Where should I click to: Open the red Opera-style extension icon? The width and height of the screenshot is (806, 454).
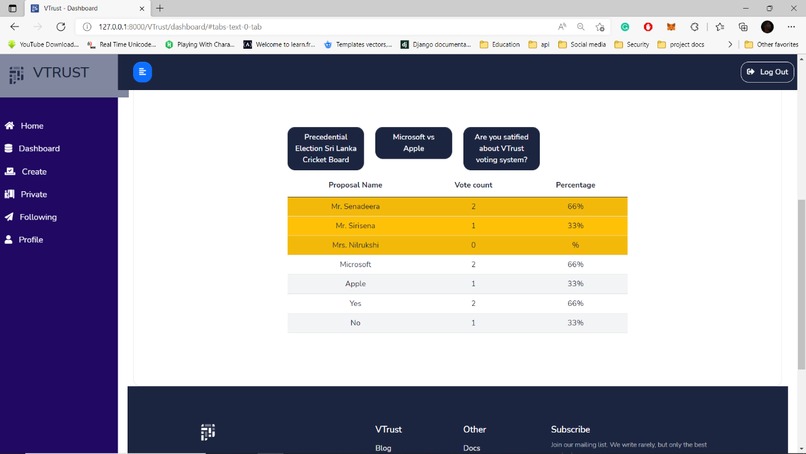click(x=648, y=27)
